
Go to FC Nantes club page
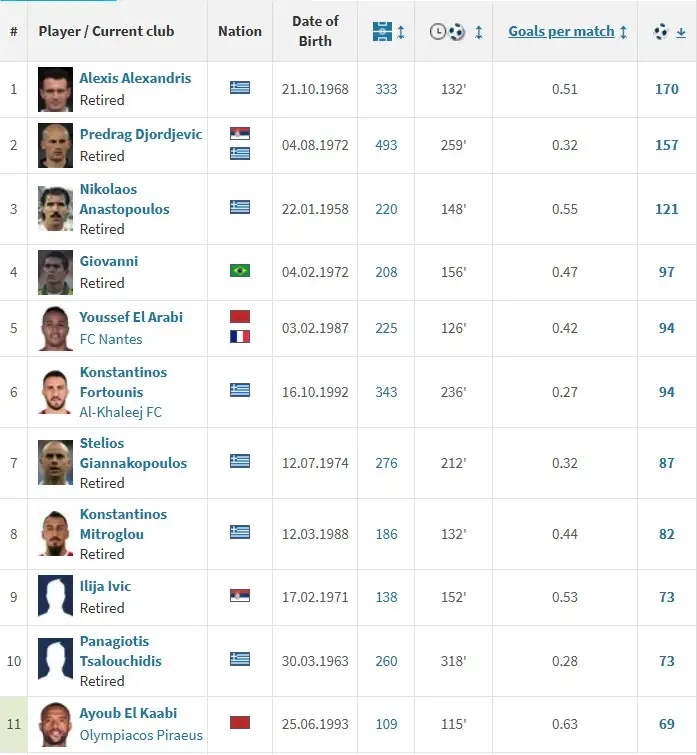(x=111, y=339)
